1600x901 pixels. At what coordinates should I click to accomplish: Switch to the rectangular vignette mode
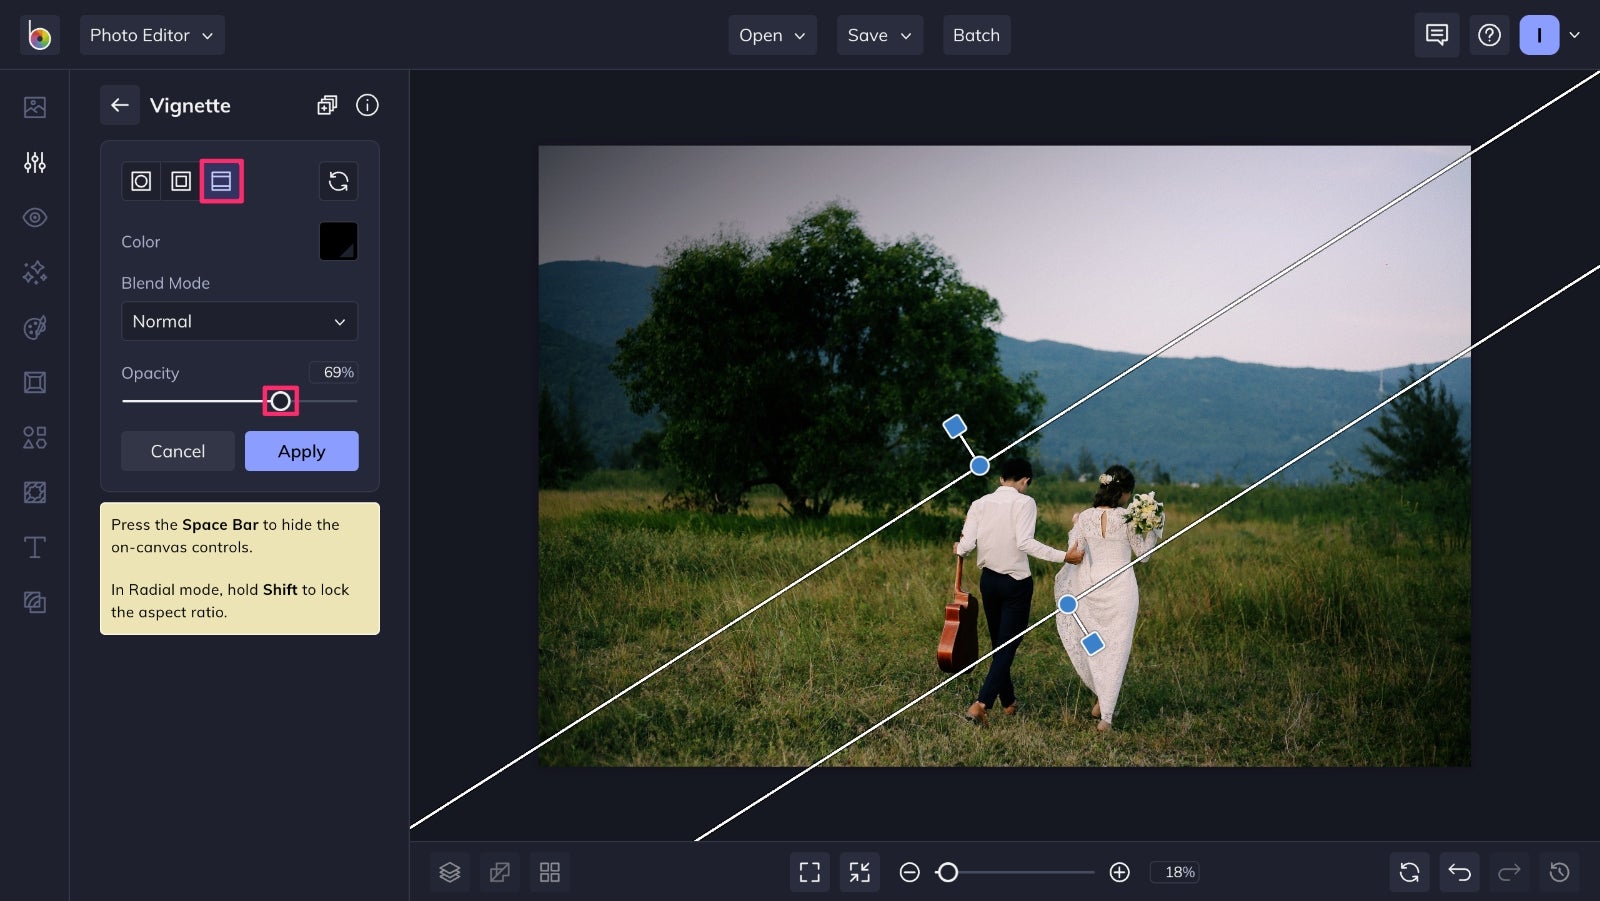(x=181, y=181)
